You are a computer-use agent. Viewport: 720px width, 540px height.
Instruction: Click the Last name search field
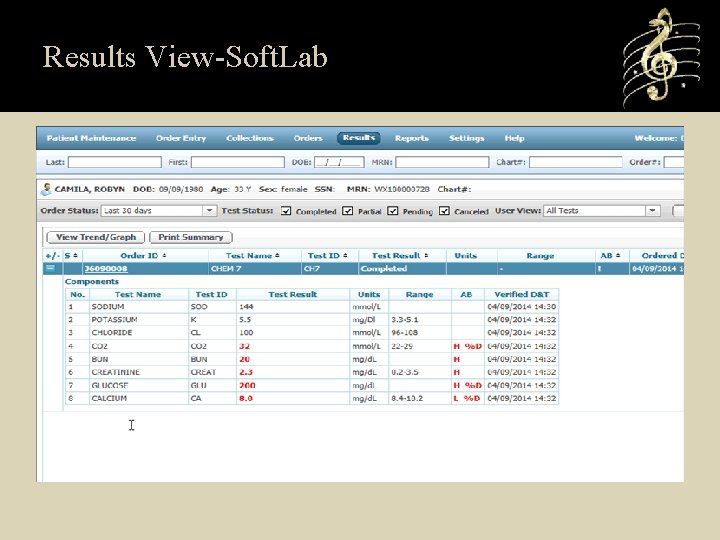point(115,162)
